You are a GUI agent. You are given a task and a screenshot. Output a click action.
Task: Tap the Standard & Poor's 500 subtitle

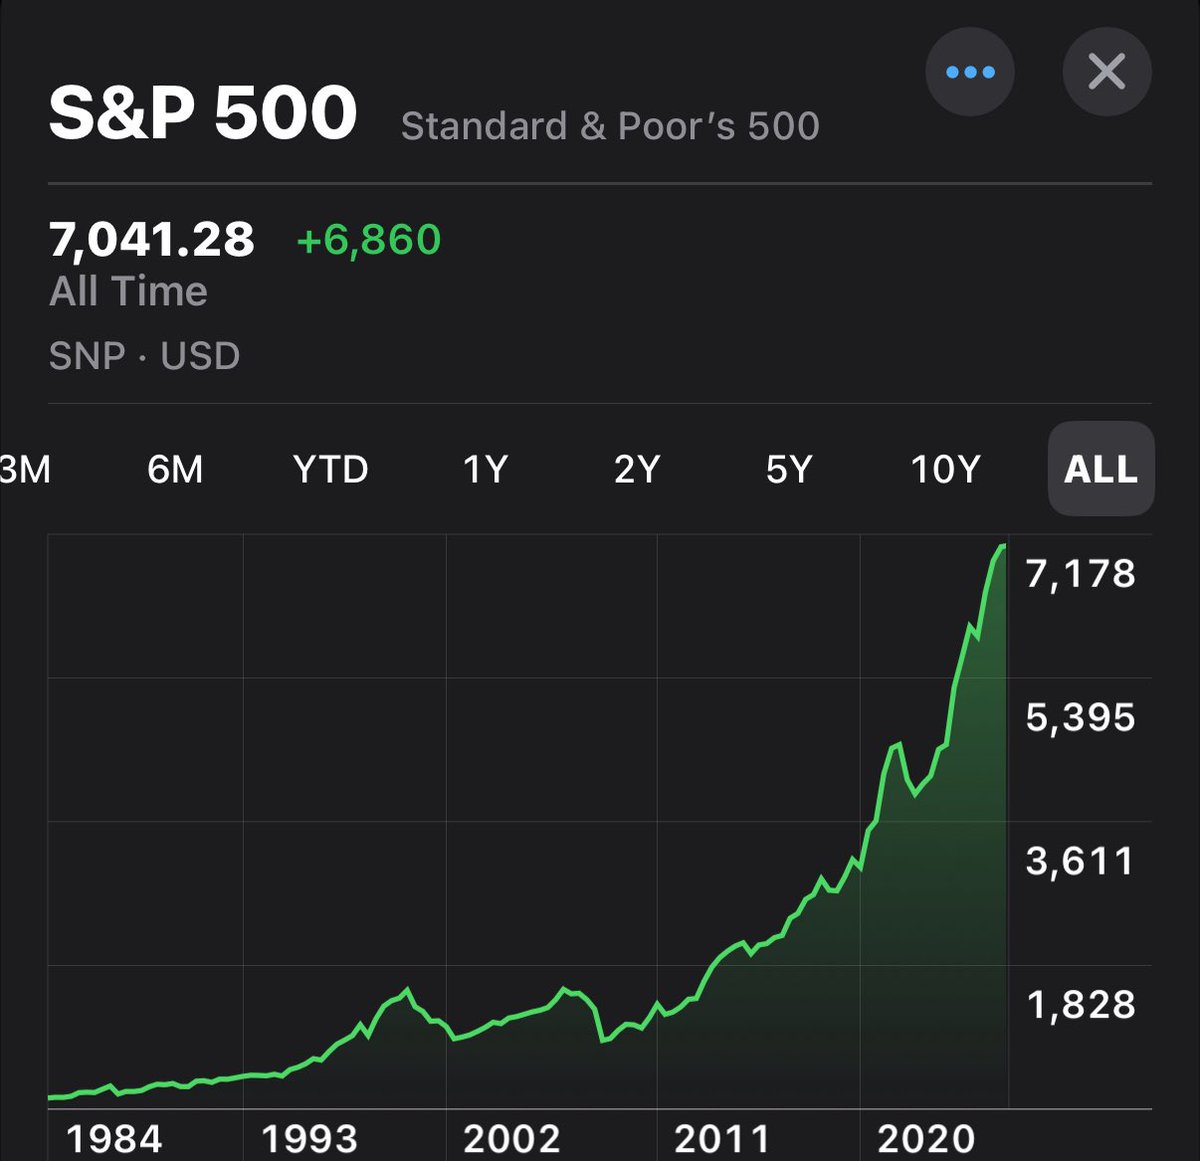click(610, 126)
